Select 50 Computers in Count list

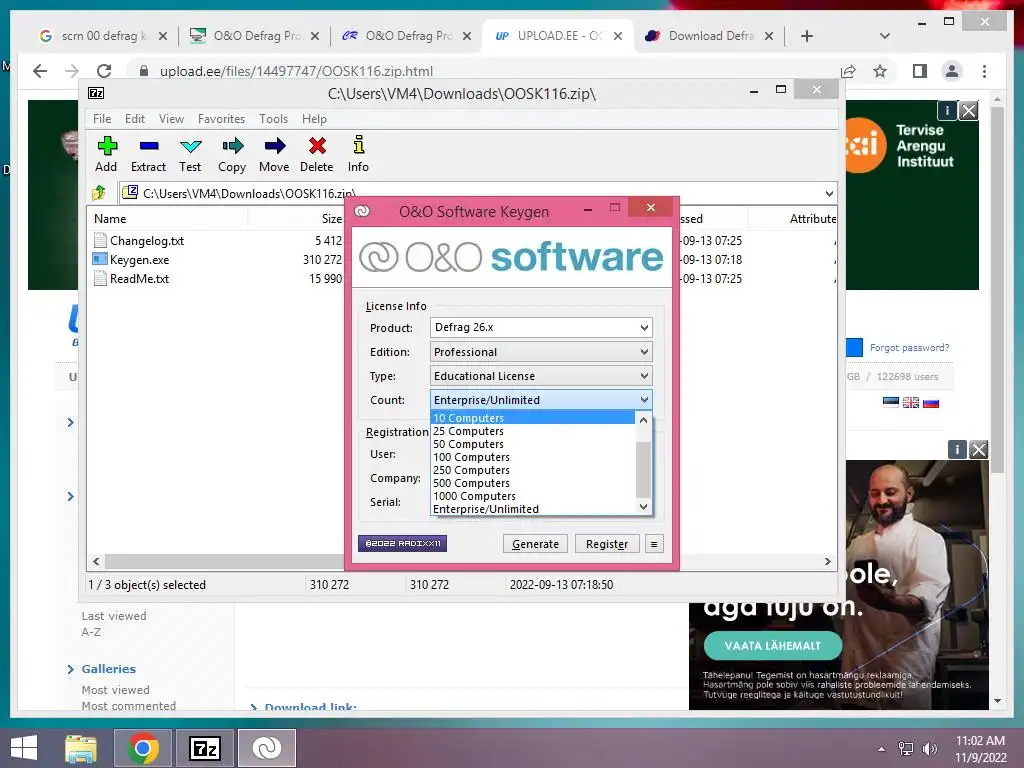532,444
